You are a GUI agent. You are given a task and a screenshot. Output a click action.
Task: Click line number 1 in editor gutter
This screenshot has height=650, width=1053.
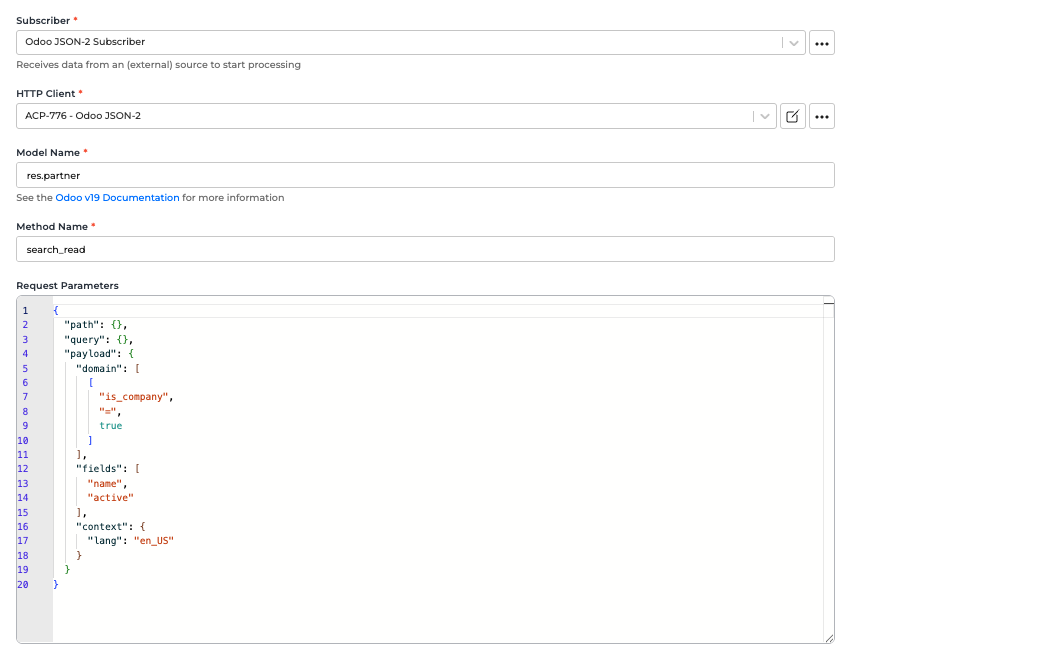[x=25, y=311]
